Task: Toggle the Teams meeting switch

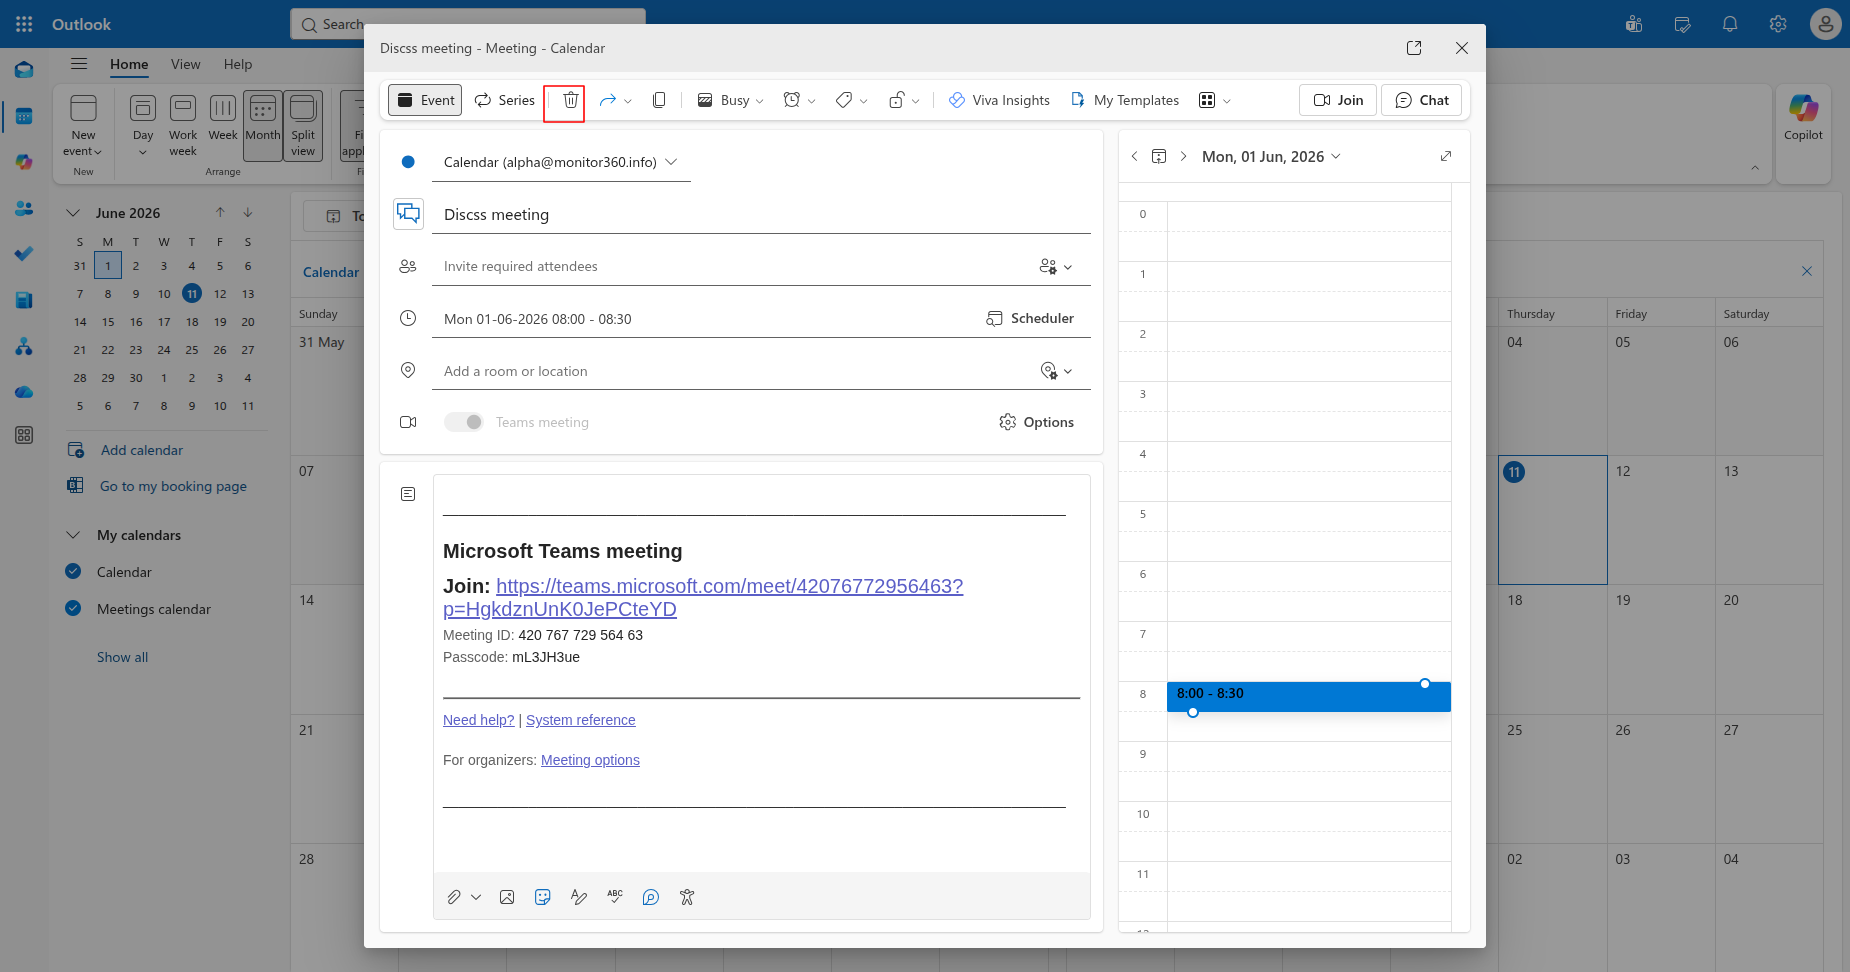Action: click(463, 422)
